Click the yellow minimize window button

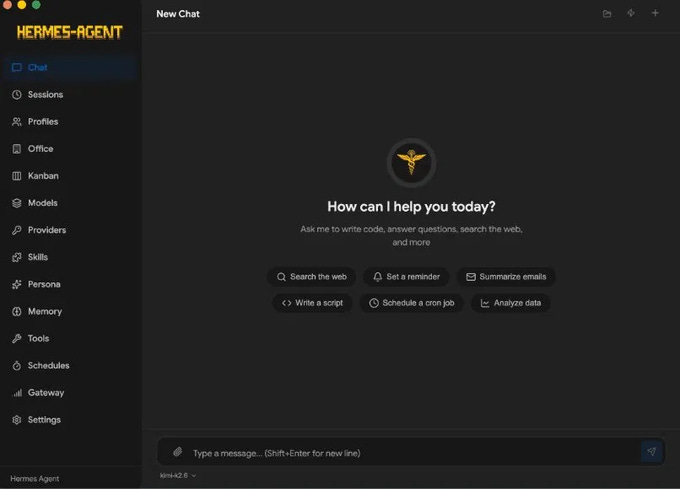[22, 4]
